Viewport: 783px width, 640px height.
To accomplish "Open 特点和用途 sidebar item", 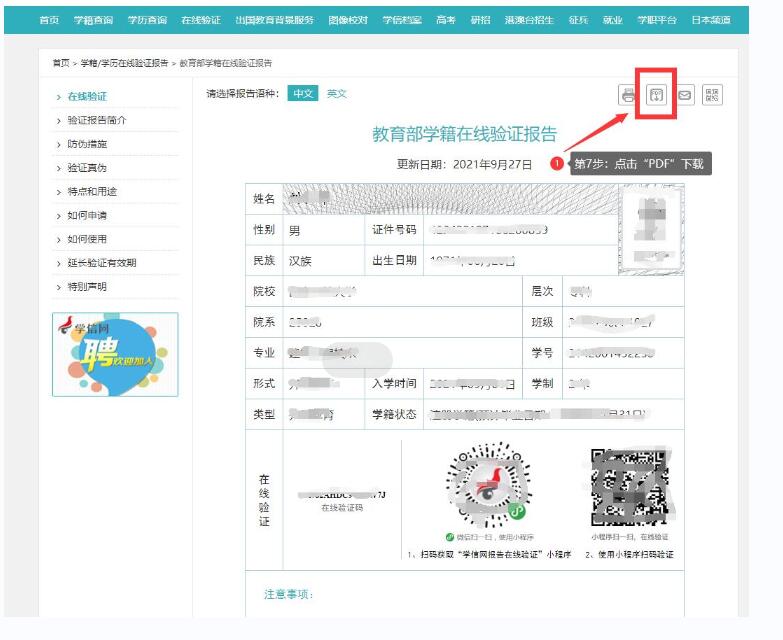I will (x=92, y=191).
